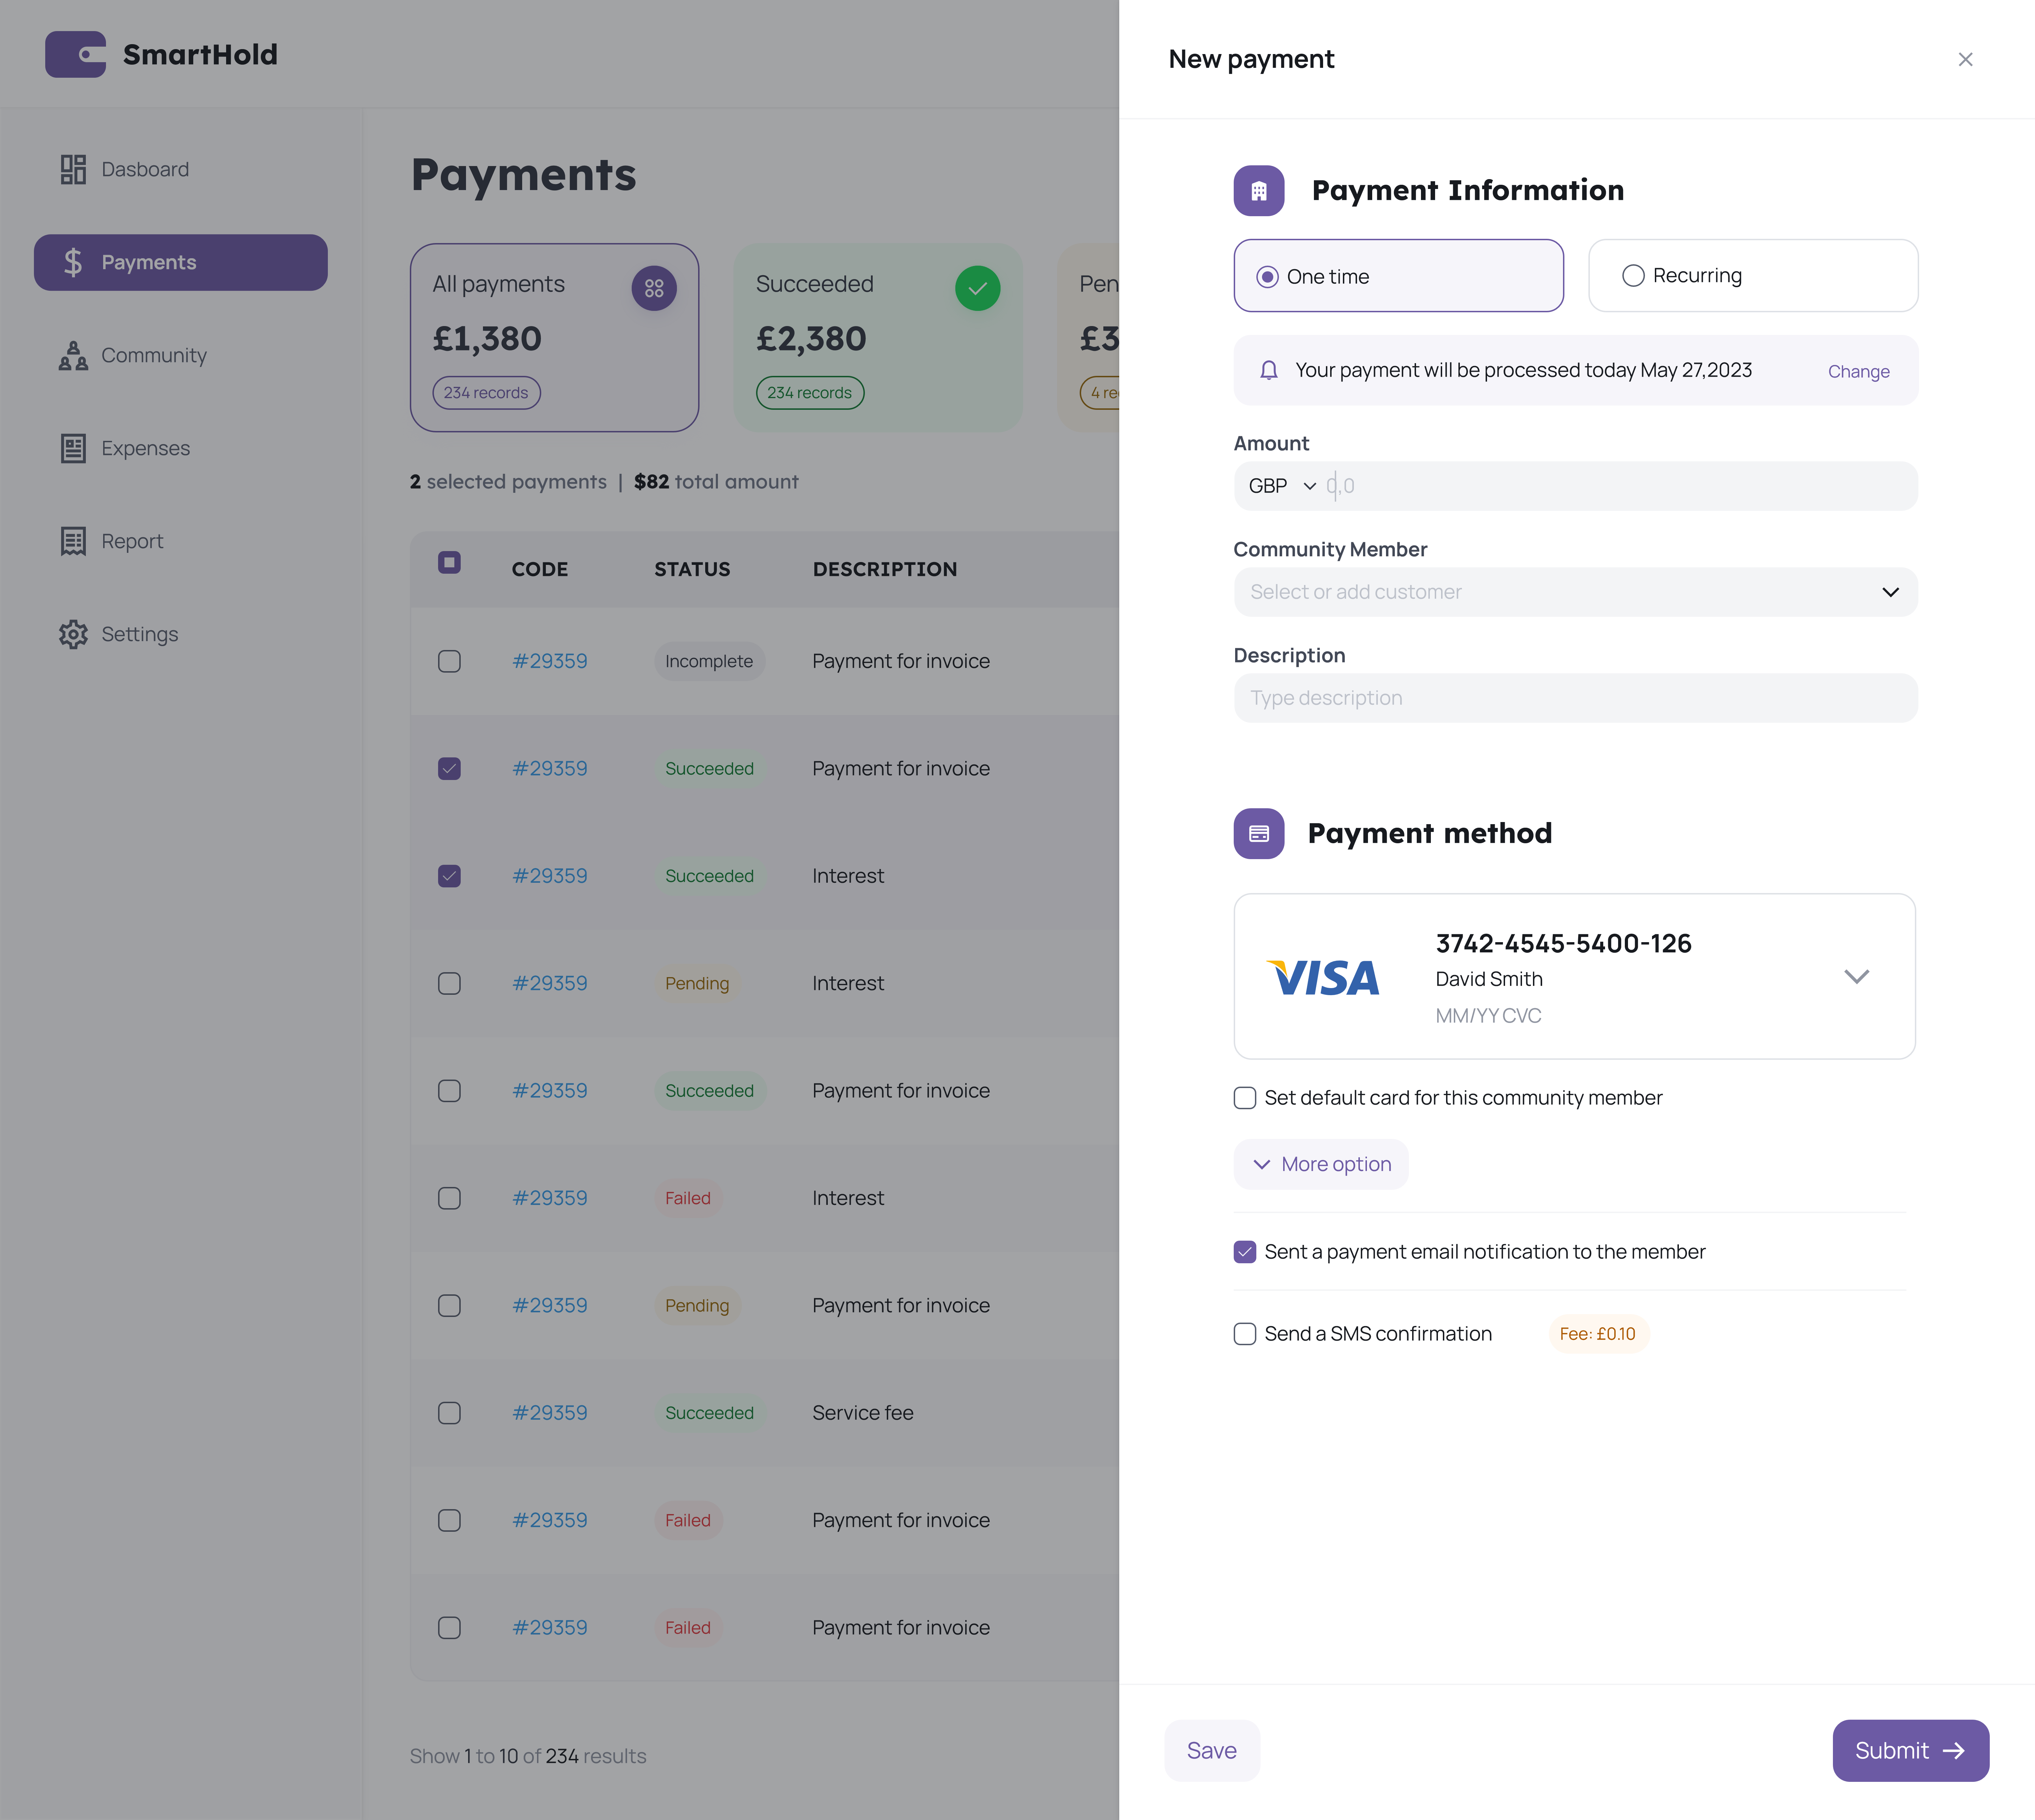
Task: Click the Settings gear icon
Action: coord(73,634)
